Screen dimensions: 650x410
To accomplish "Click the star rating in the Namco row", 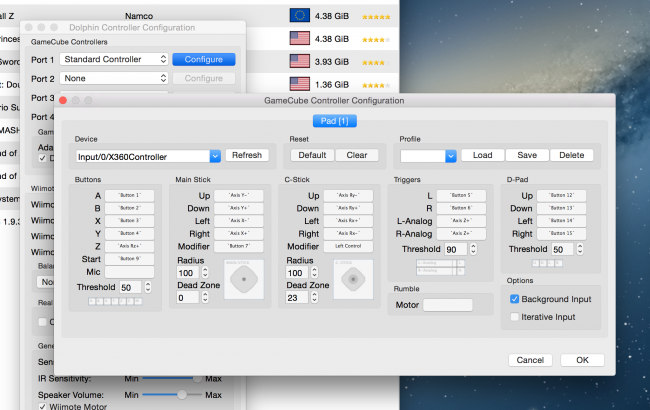I will (376, 17).
